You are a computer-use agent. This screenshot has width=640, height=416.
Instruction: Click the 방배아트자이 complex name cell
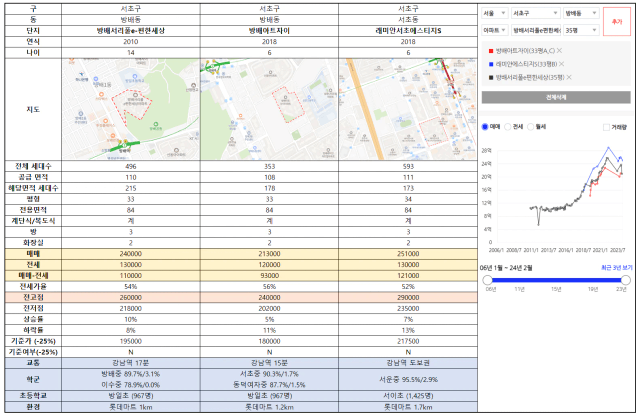point(269,31)
